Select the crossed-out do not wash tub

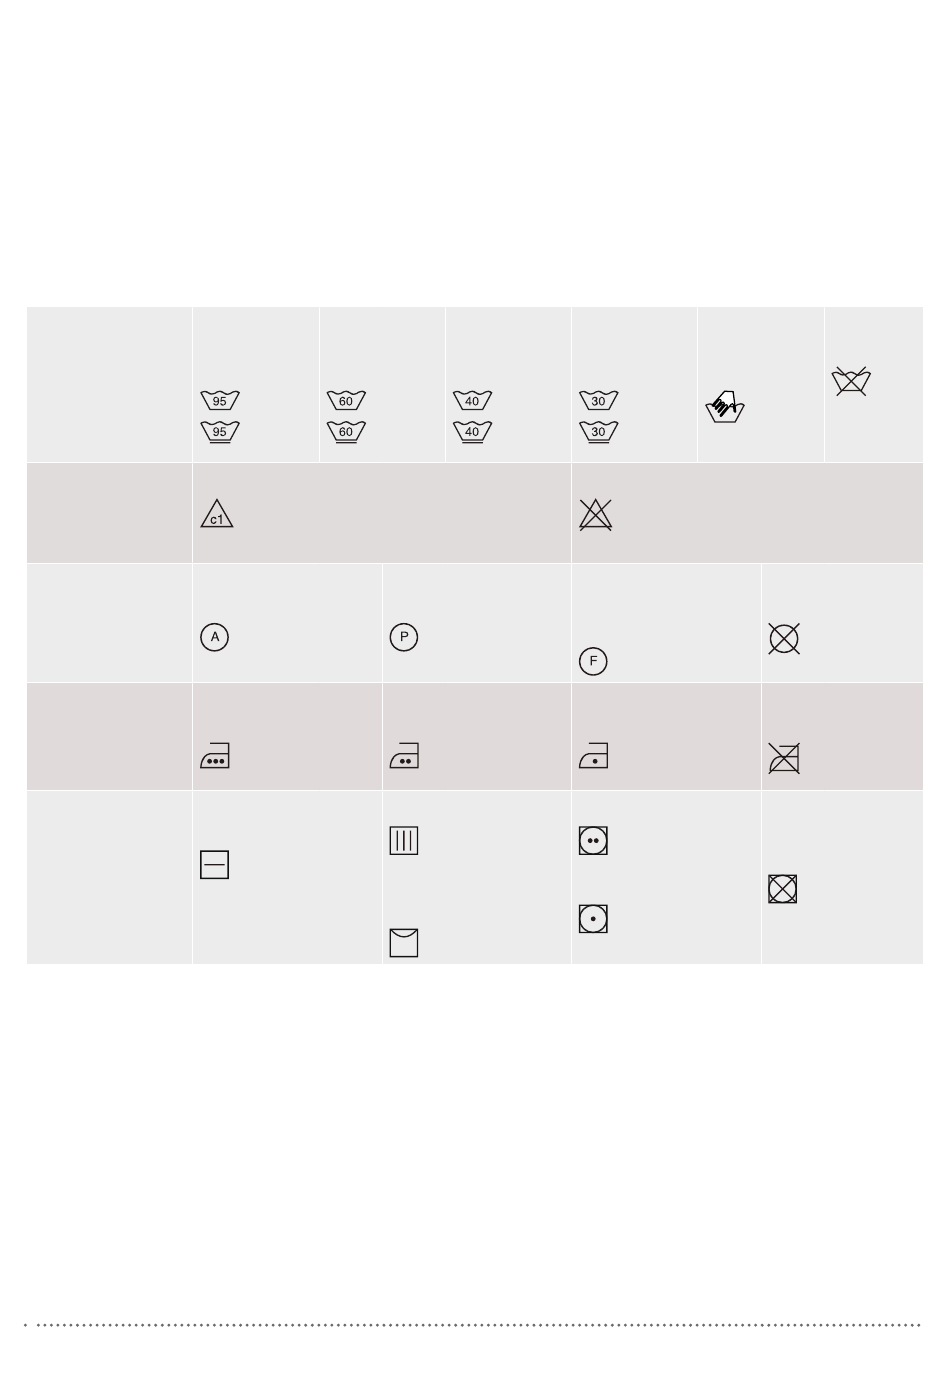pyautogui.click(x=851, y=381)
